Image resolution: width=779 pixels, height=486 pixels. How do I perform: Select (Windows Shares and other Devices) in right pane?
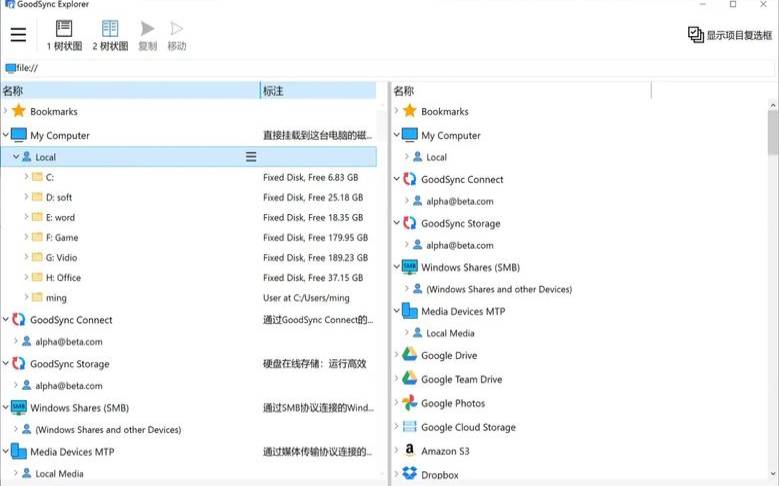[499, 289]
